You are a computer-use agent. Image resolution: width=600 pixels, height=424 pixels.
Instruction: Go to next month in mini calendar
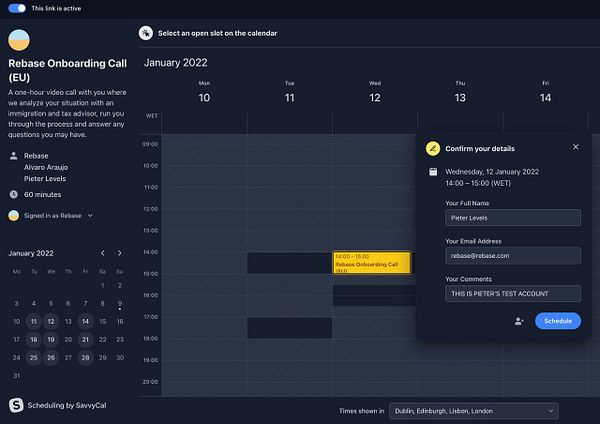point(119,253)
